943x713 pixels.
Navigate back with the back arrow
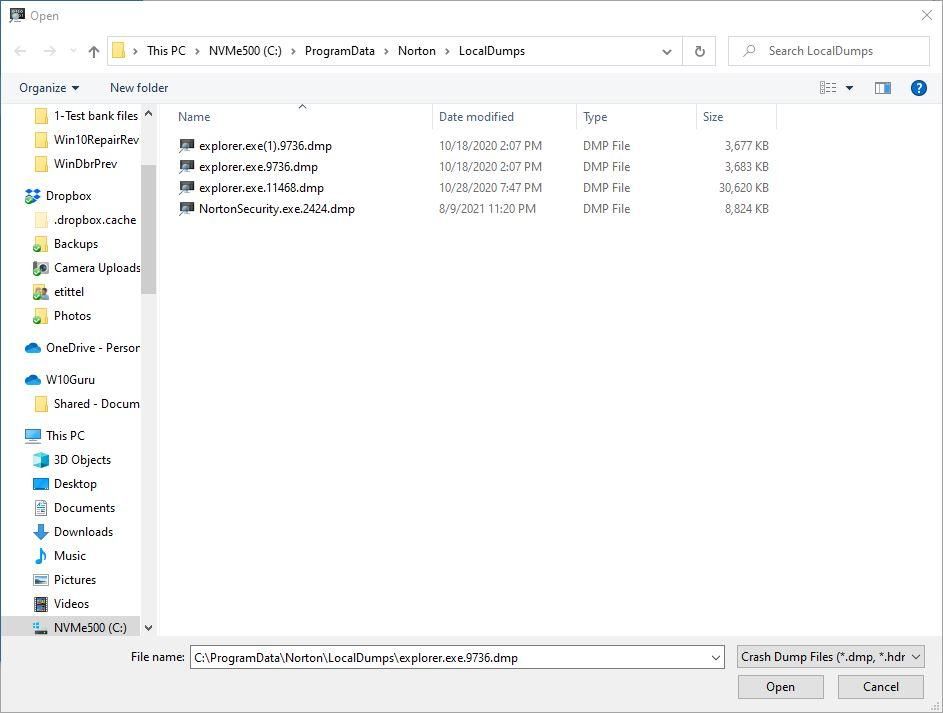19,50
